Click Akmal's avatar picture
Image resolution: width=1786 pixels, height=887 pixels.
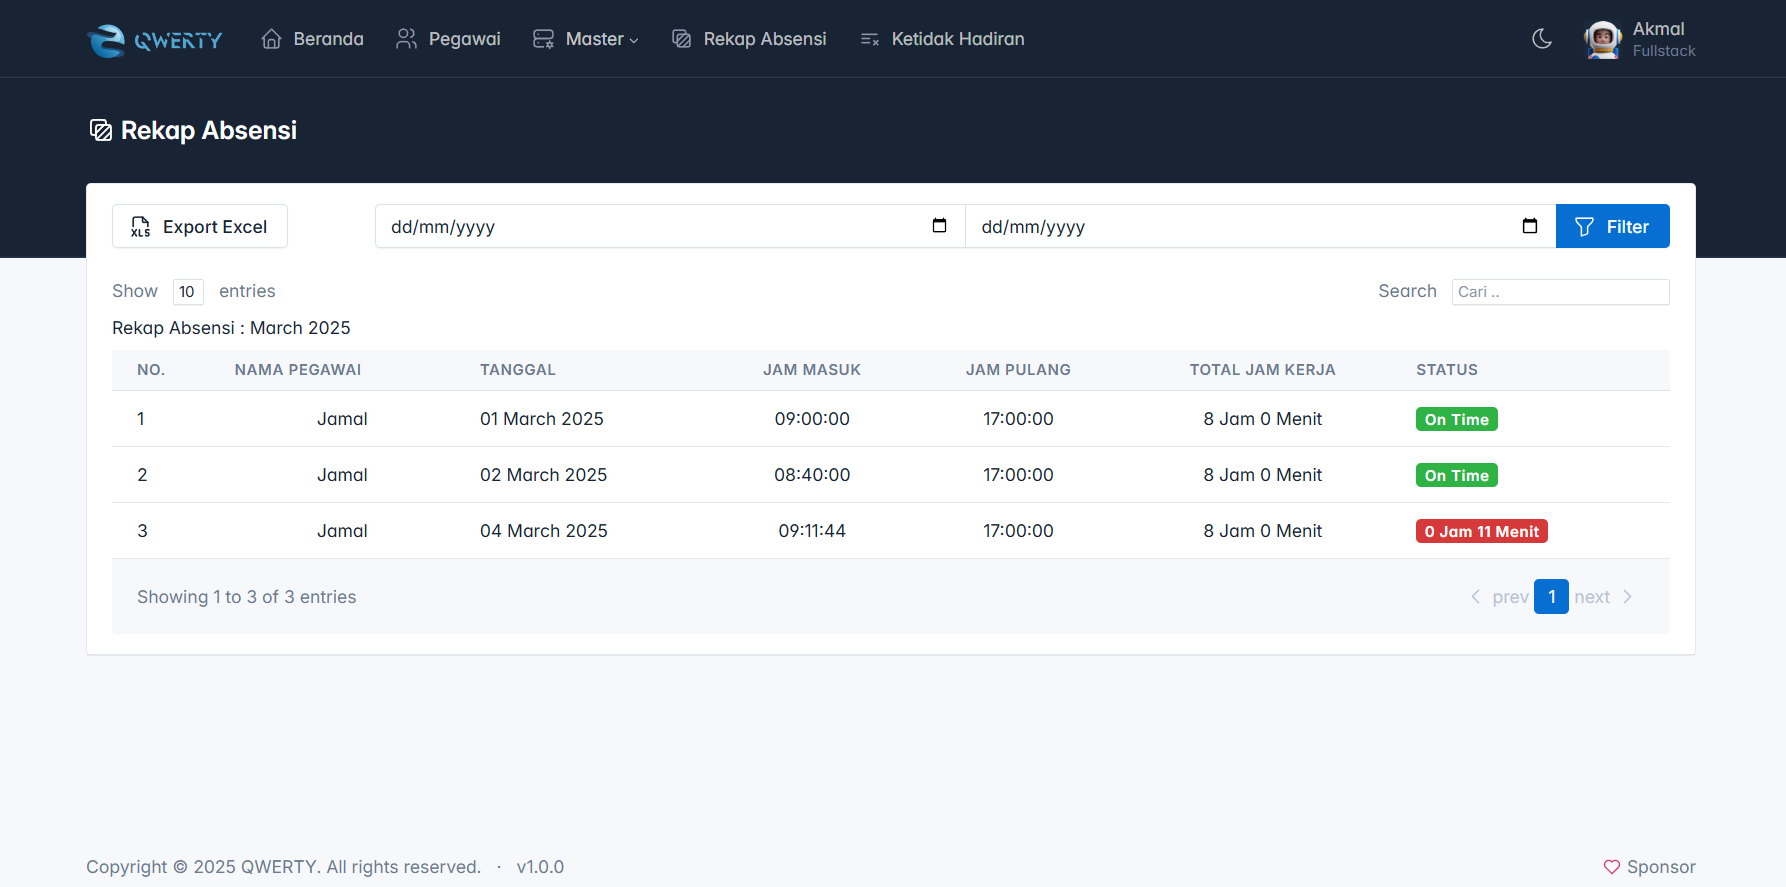(1603, 39)
